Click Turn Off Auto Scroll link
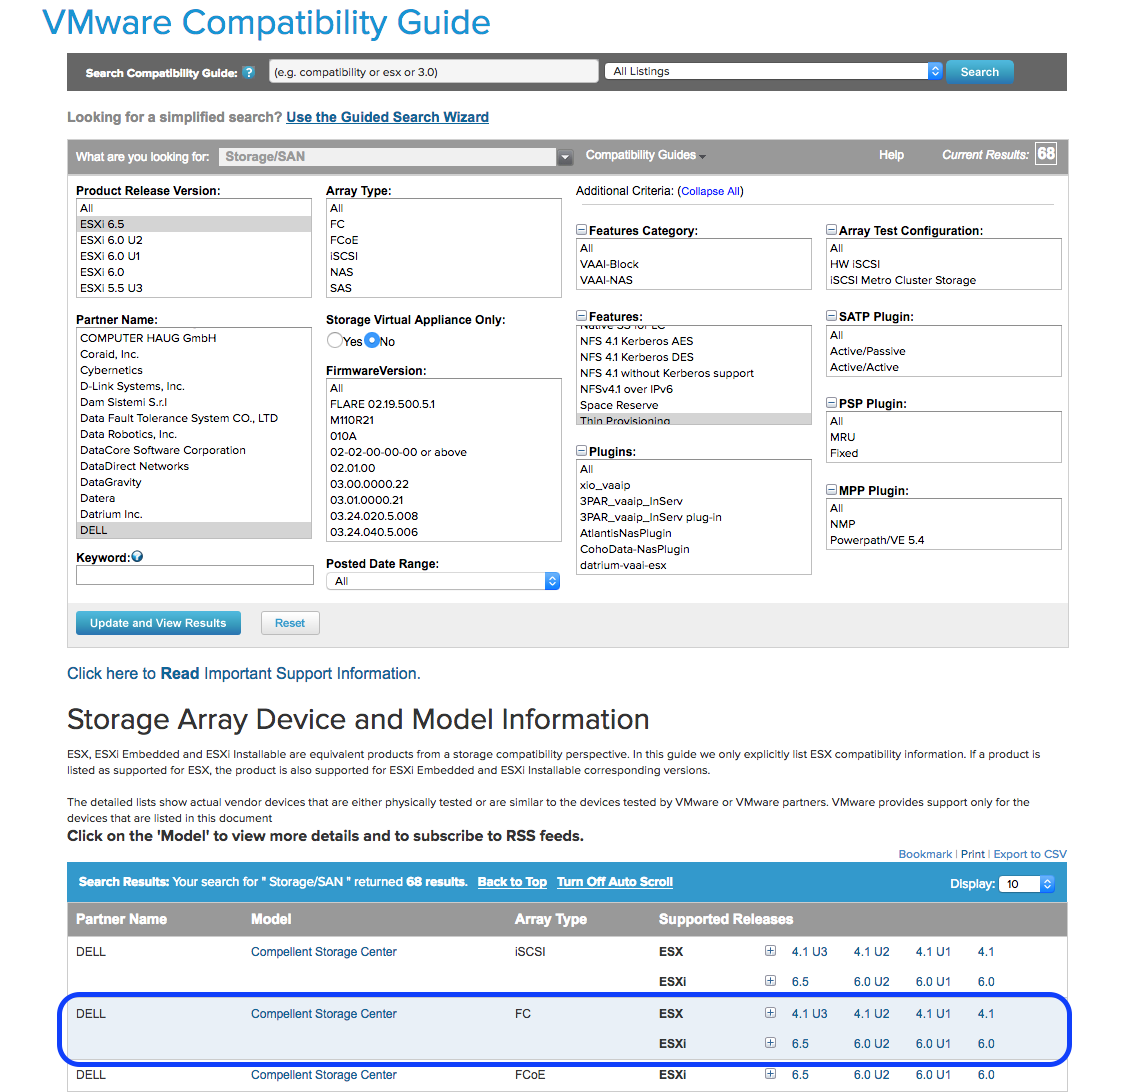 click(x=614, y=882)
